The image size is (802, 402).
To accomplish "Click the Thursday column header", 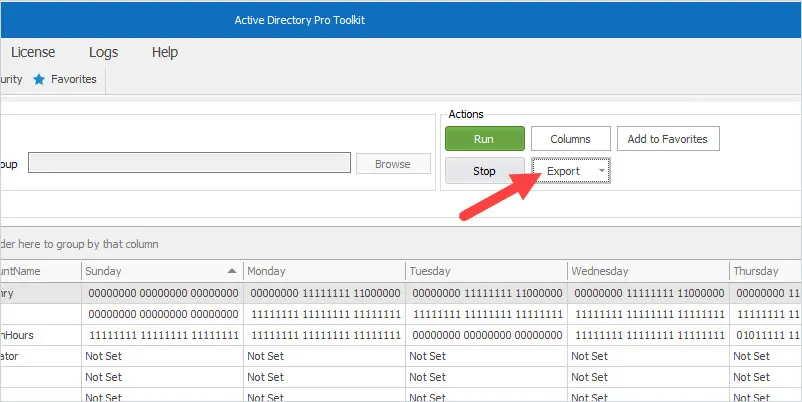I will pyautogui.click(x=765, y=271).
